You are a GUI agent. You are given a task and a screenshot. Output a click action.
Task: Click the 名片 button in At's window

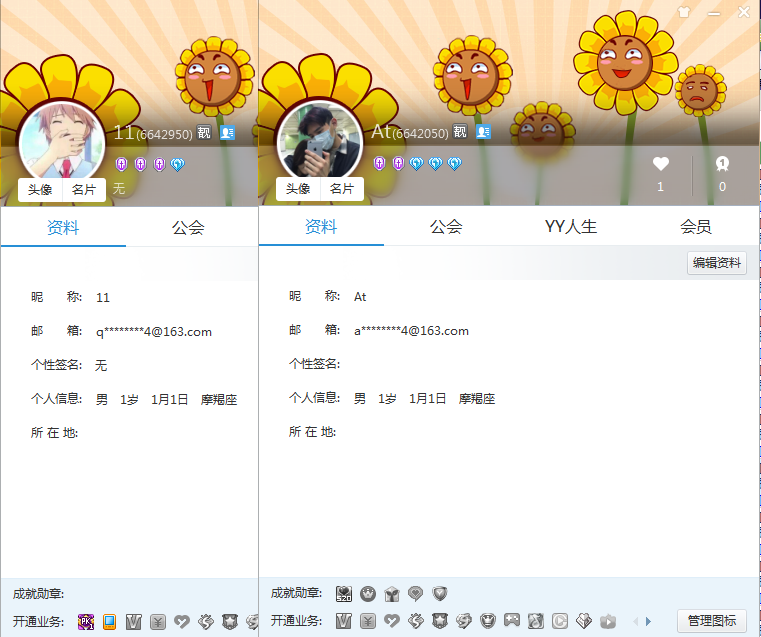[342, 189]
